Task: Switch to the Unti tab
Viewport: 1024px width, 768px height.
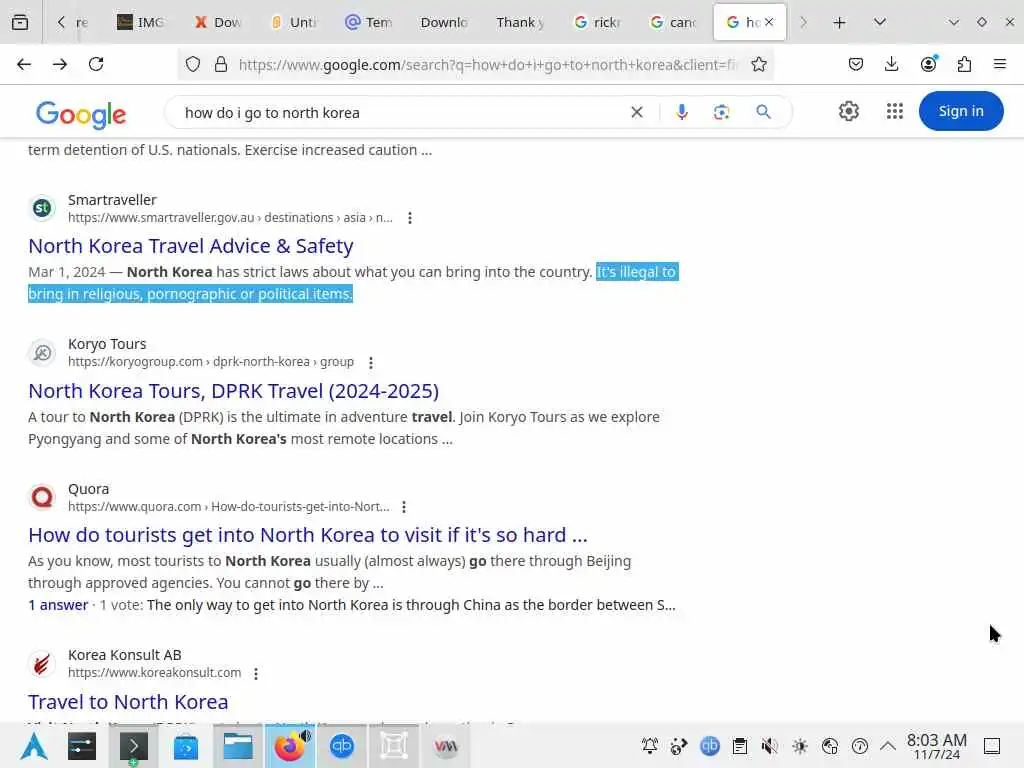Action: click(x=293, y=22)
